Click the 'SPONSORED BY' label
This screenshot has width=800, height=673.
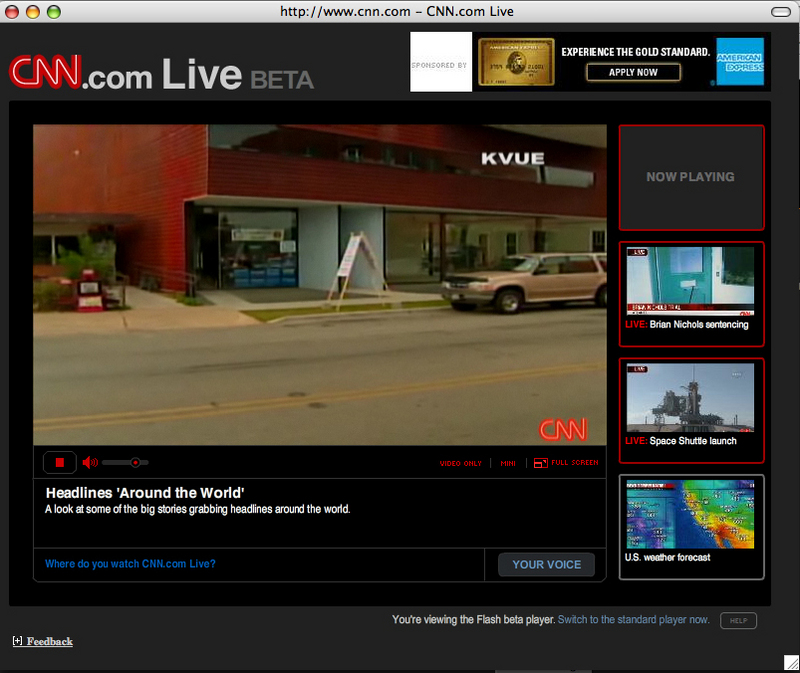[x=439, y=65]
